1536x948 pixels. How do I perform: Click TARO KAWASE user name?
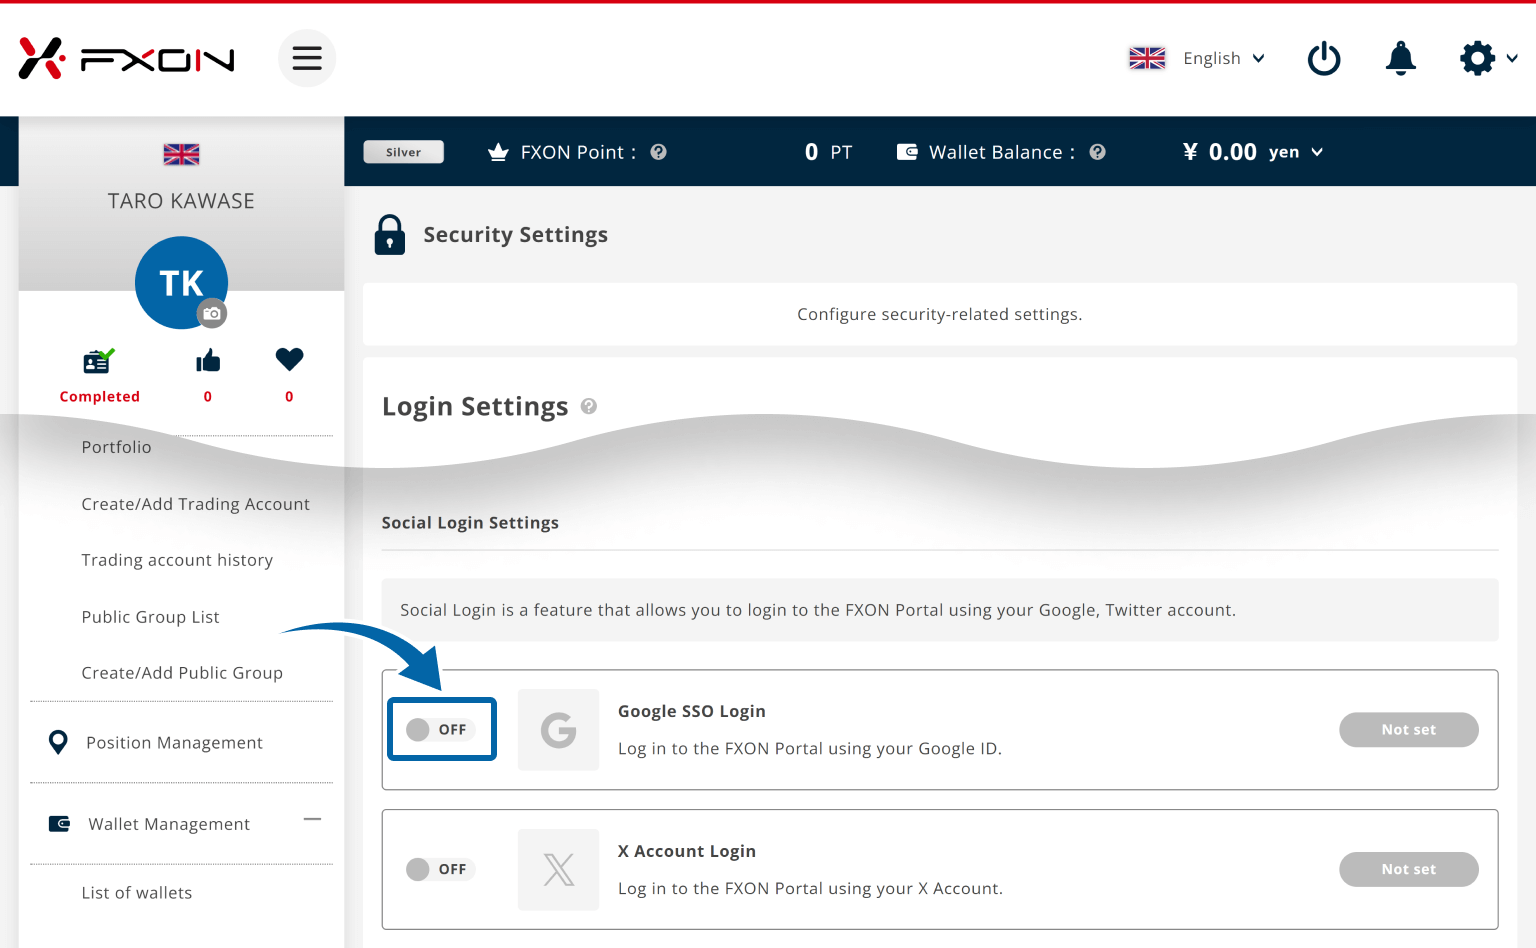(x=181, y=201)
